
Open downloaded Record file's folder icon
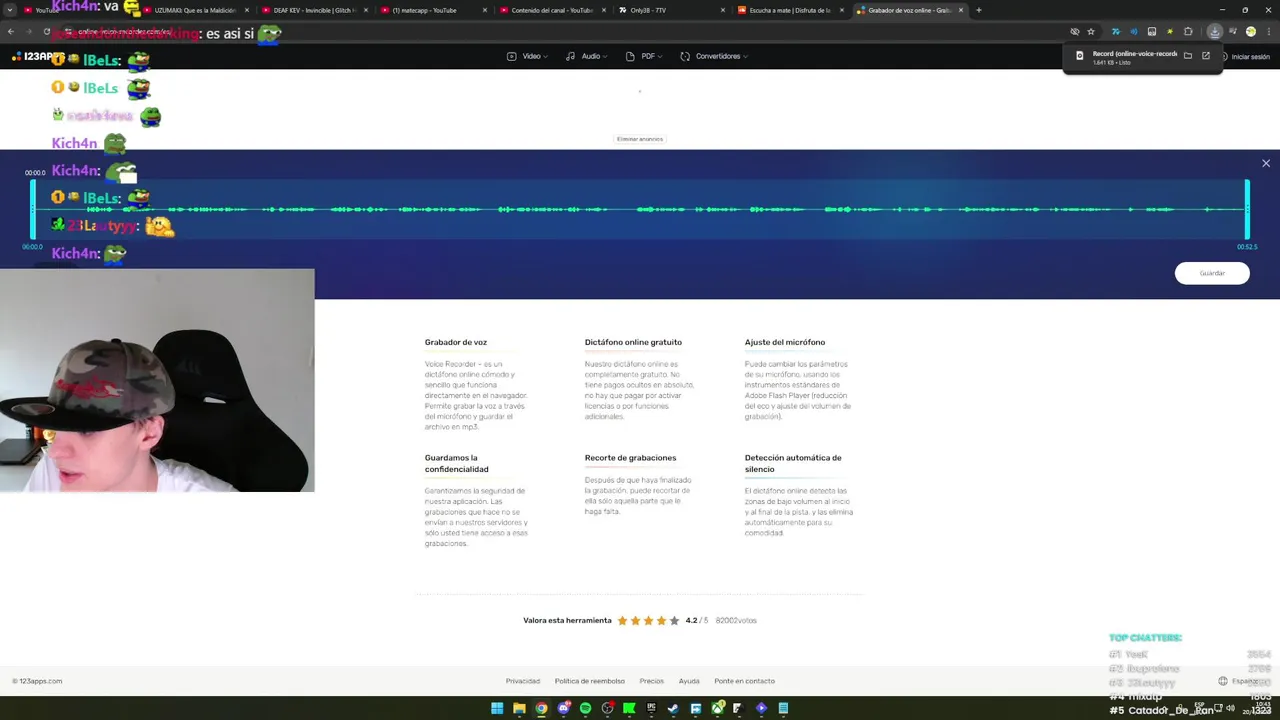click(x=1188, y=56)
